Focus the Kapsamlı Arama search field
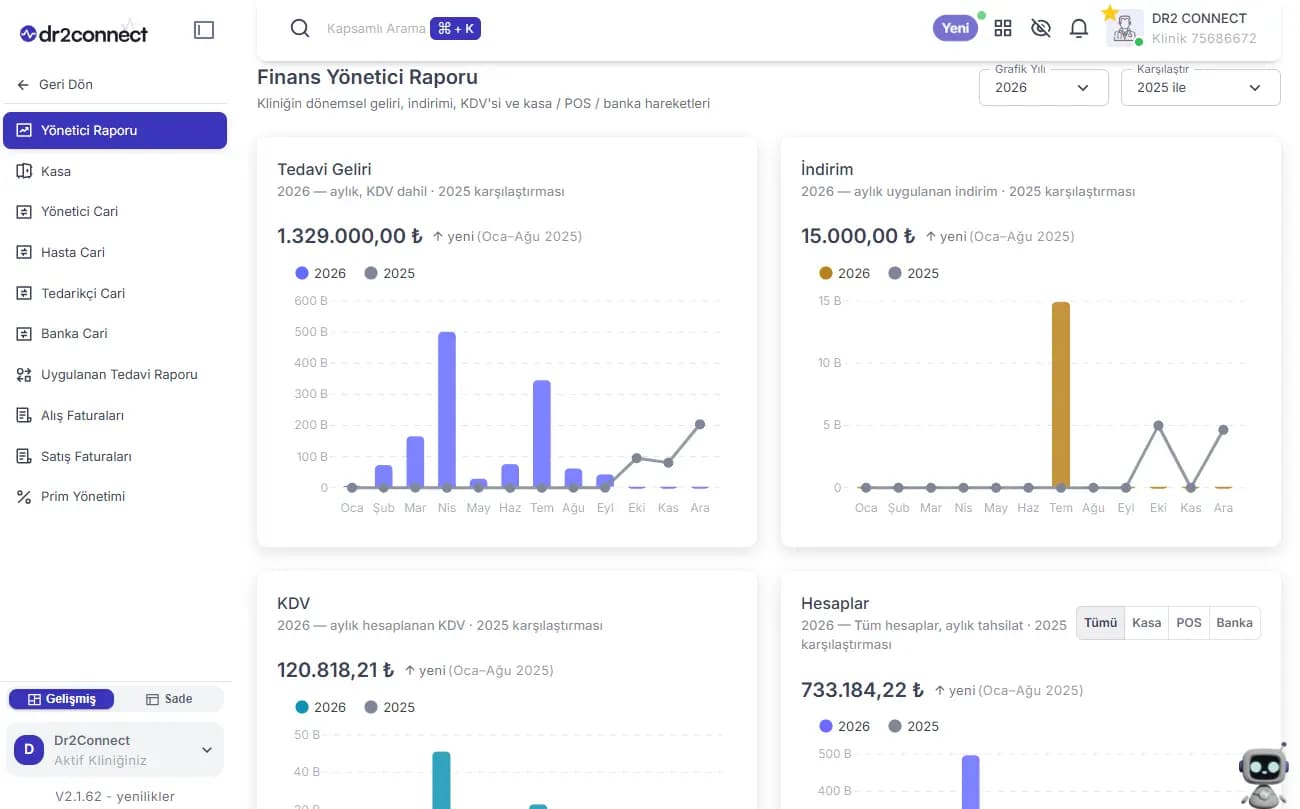The height and width of the screenshot is (809, 1300). pos(376,29)
